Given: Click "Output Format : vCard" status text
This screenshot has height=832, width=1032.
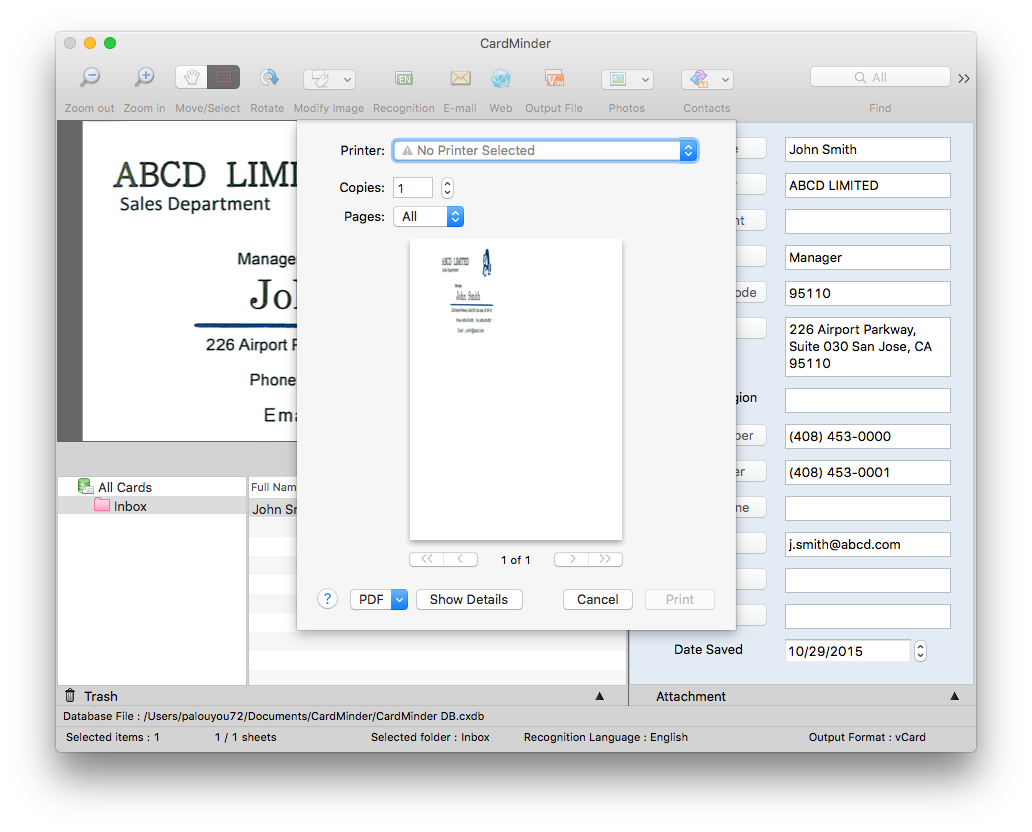Looking at the screenshot, I should pyautogui.click(x=867, y=737).
